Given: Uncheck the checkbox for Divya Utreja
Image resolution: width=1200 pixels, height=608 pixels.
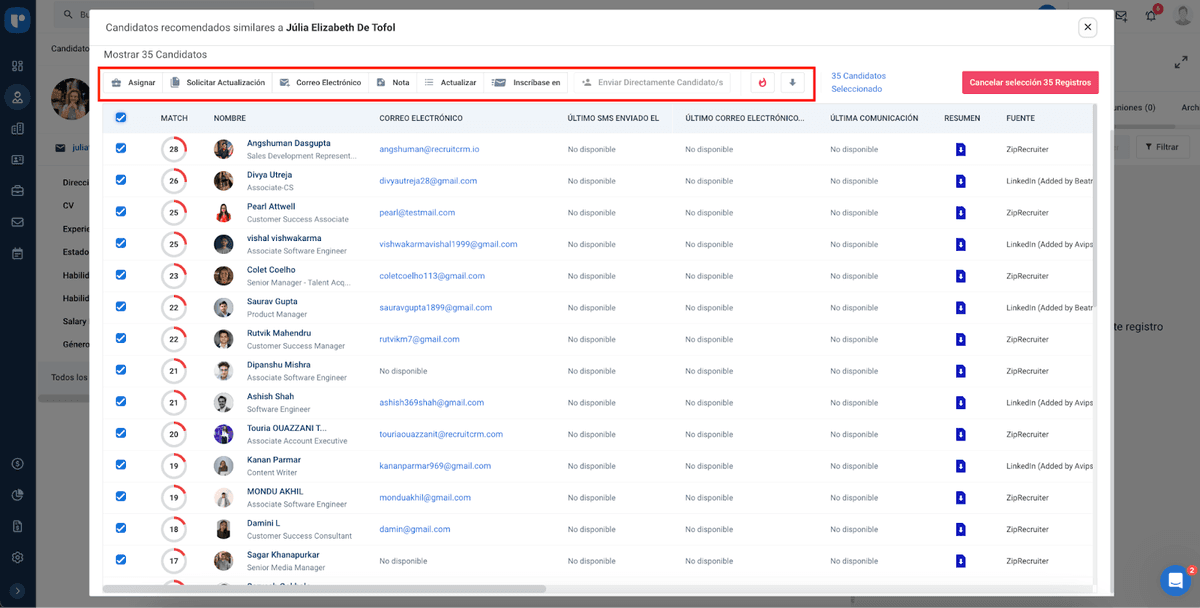Looking at the screenshot, I should (121, 181).
